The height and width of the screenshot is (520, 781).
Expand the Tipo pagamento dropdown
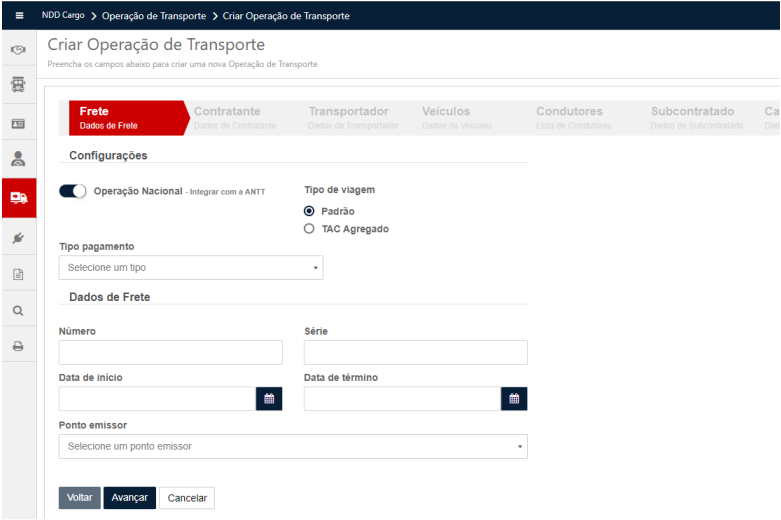point(190,268)
